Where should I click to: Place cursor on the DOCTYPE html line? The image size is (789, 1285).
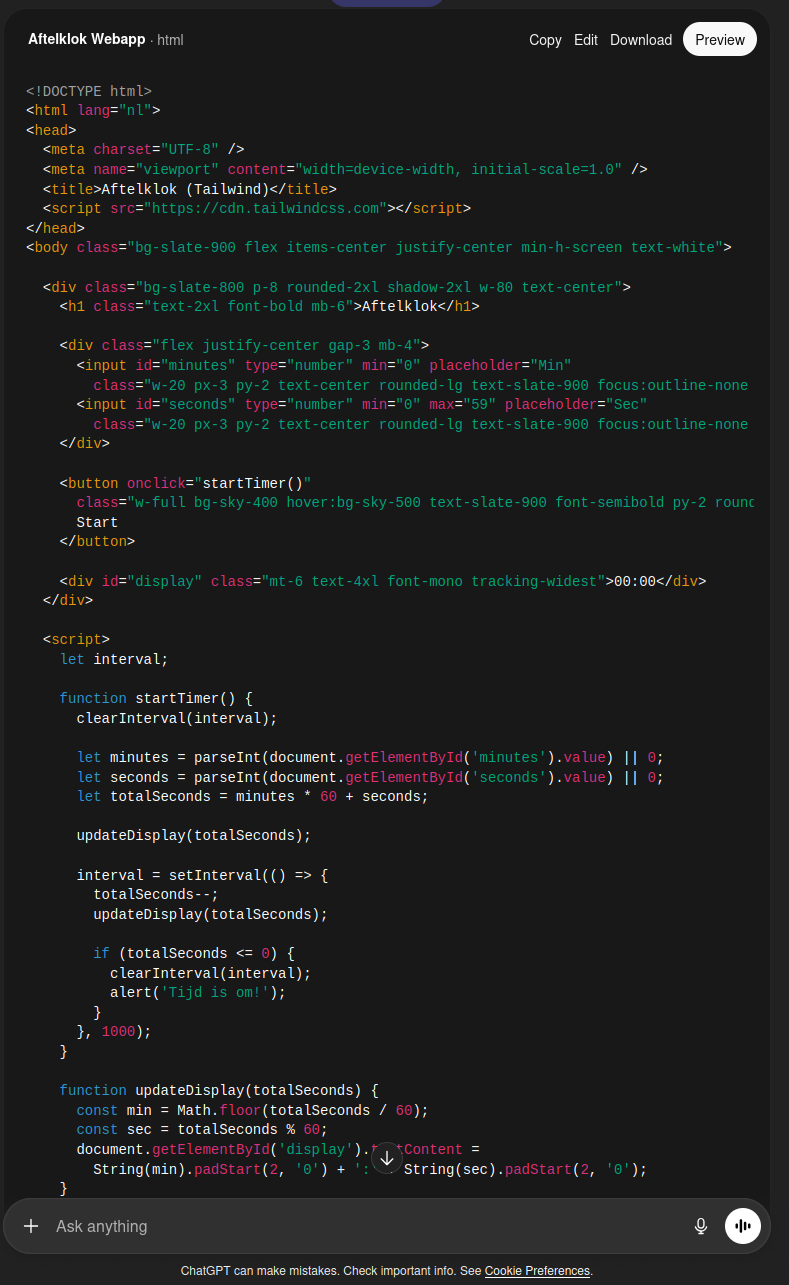click(89, 91)
